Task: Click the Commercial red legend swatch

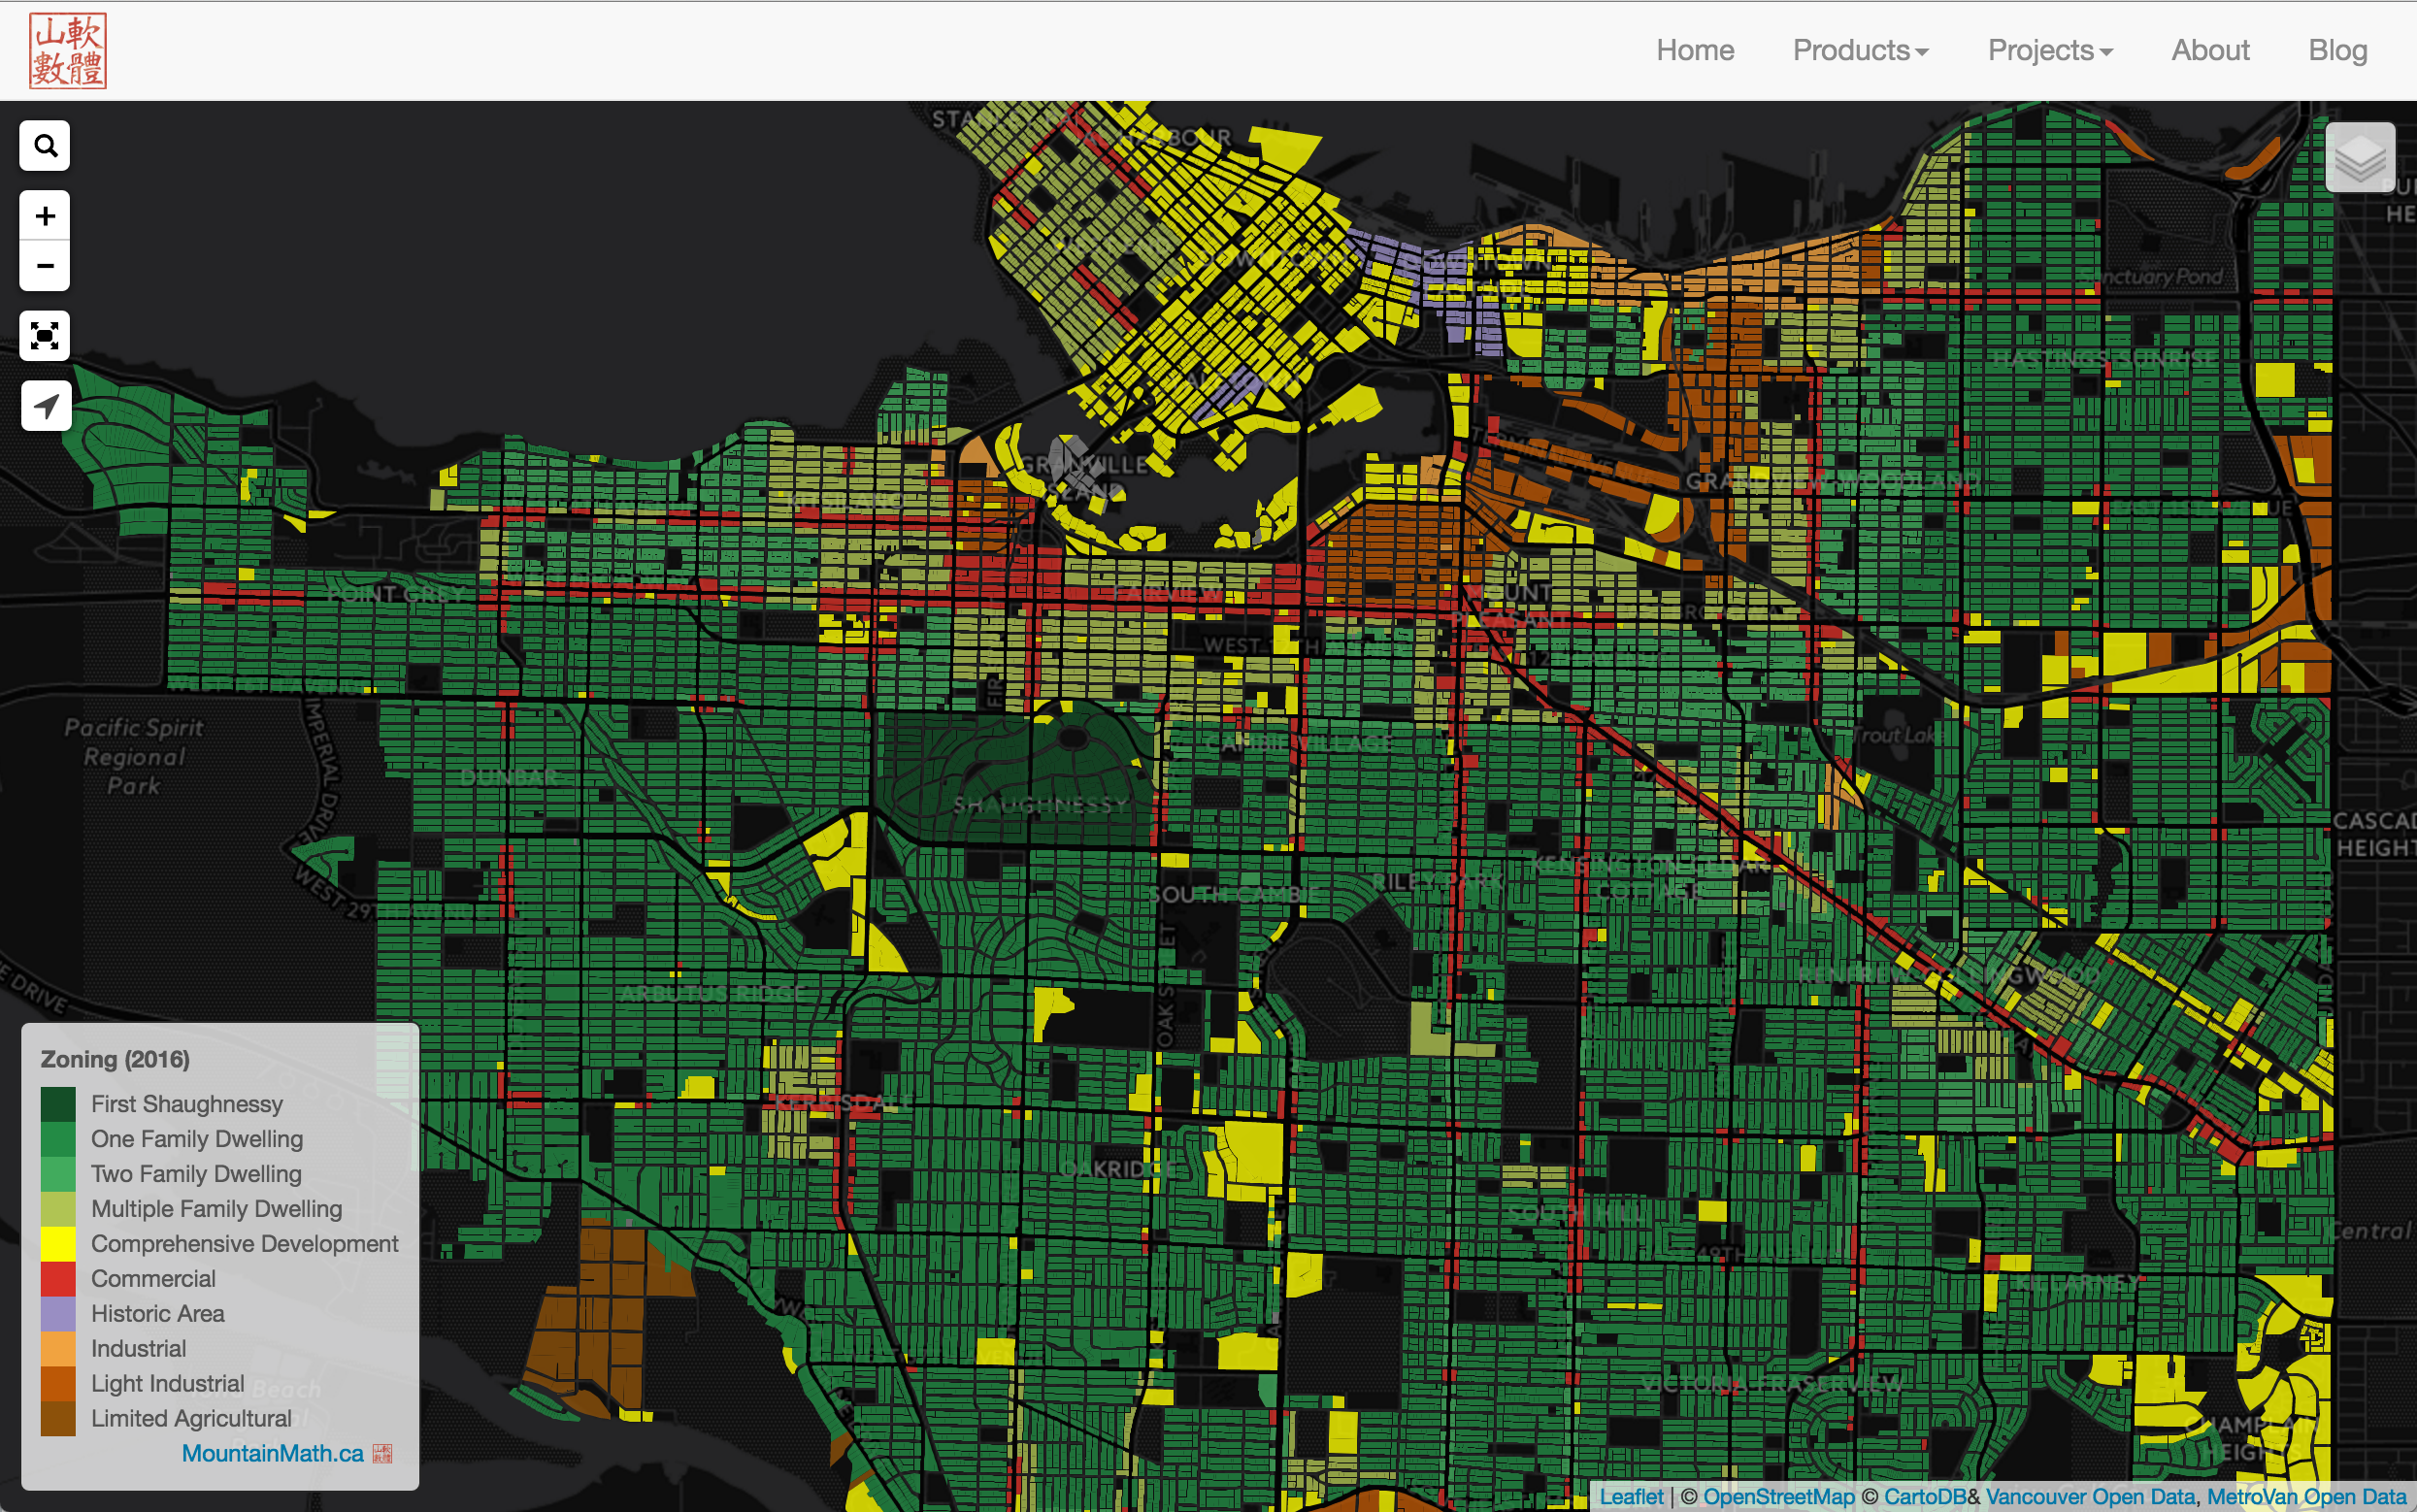Action: 58,1279
